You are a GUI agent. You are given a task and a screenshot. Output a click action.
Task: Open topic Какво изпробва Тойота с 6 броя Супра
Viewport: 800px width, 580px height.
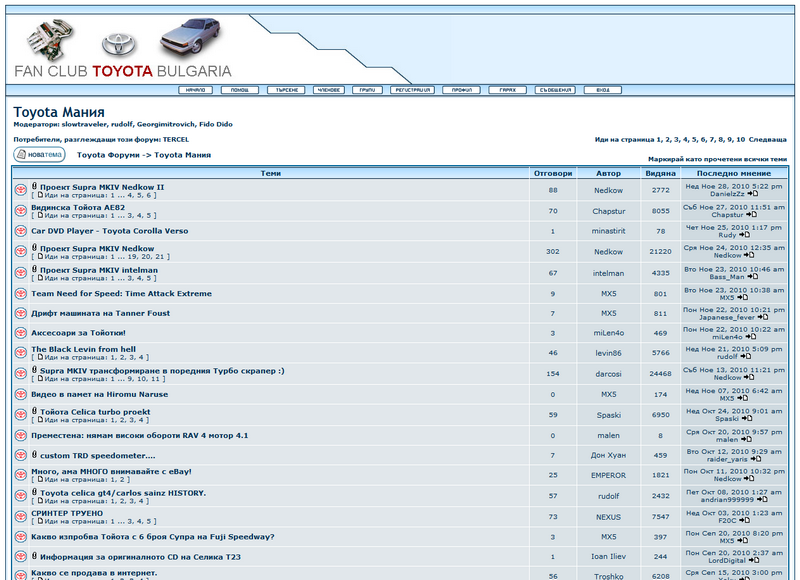[x=153, y=537]
